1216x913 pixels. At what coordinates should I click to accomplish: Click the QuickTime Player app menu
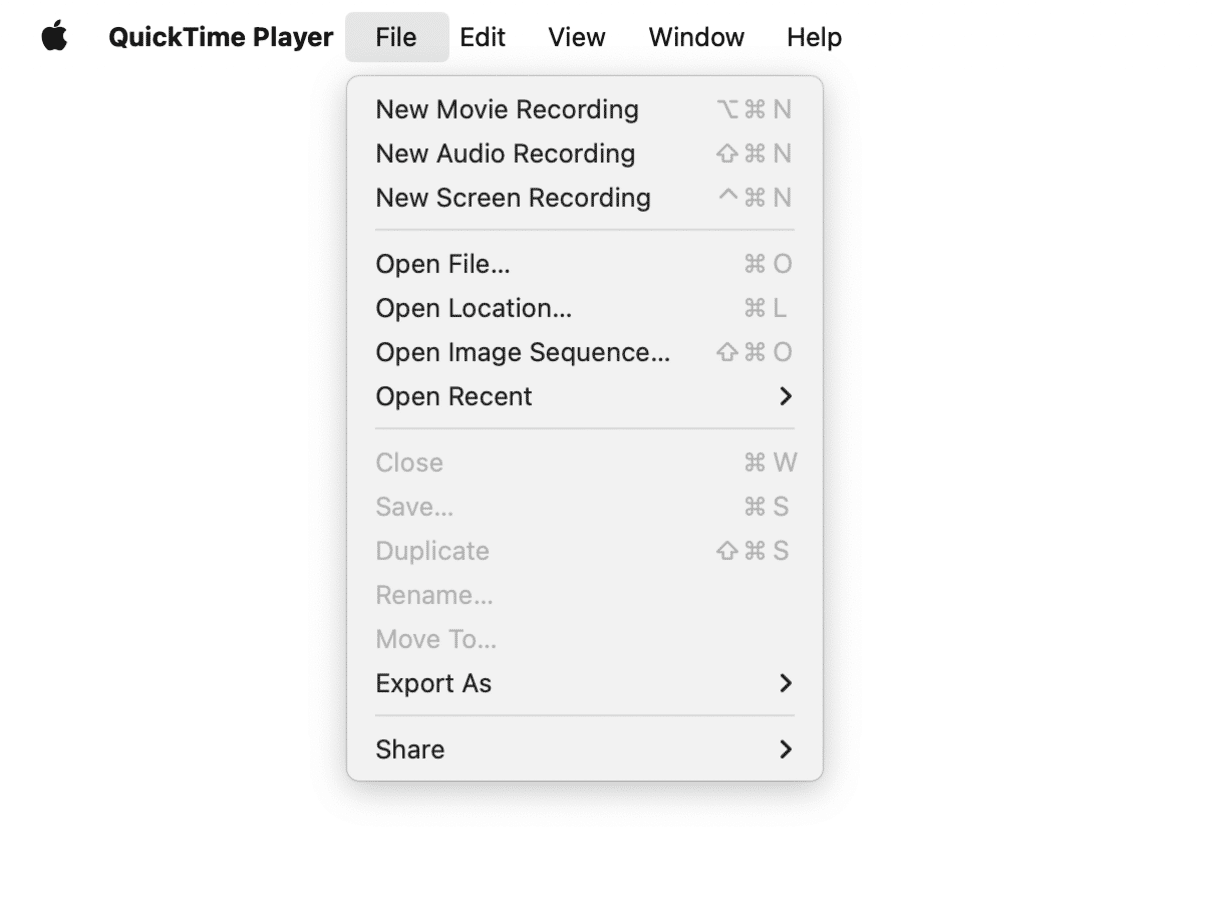point(221,37)
